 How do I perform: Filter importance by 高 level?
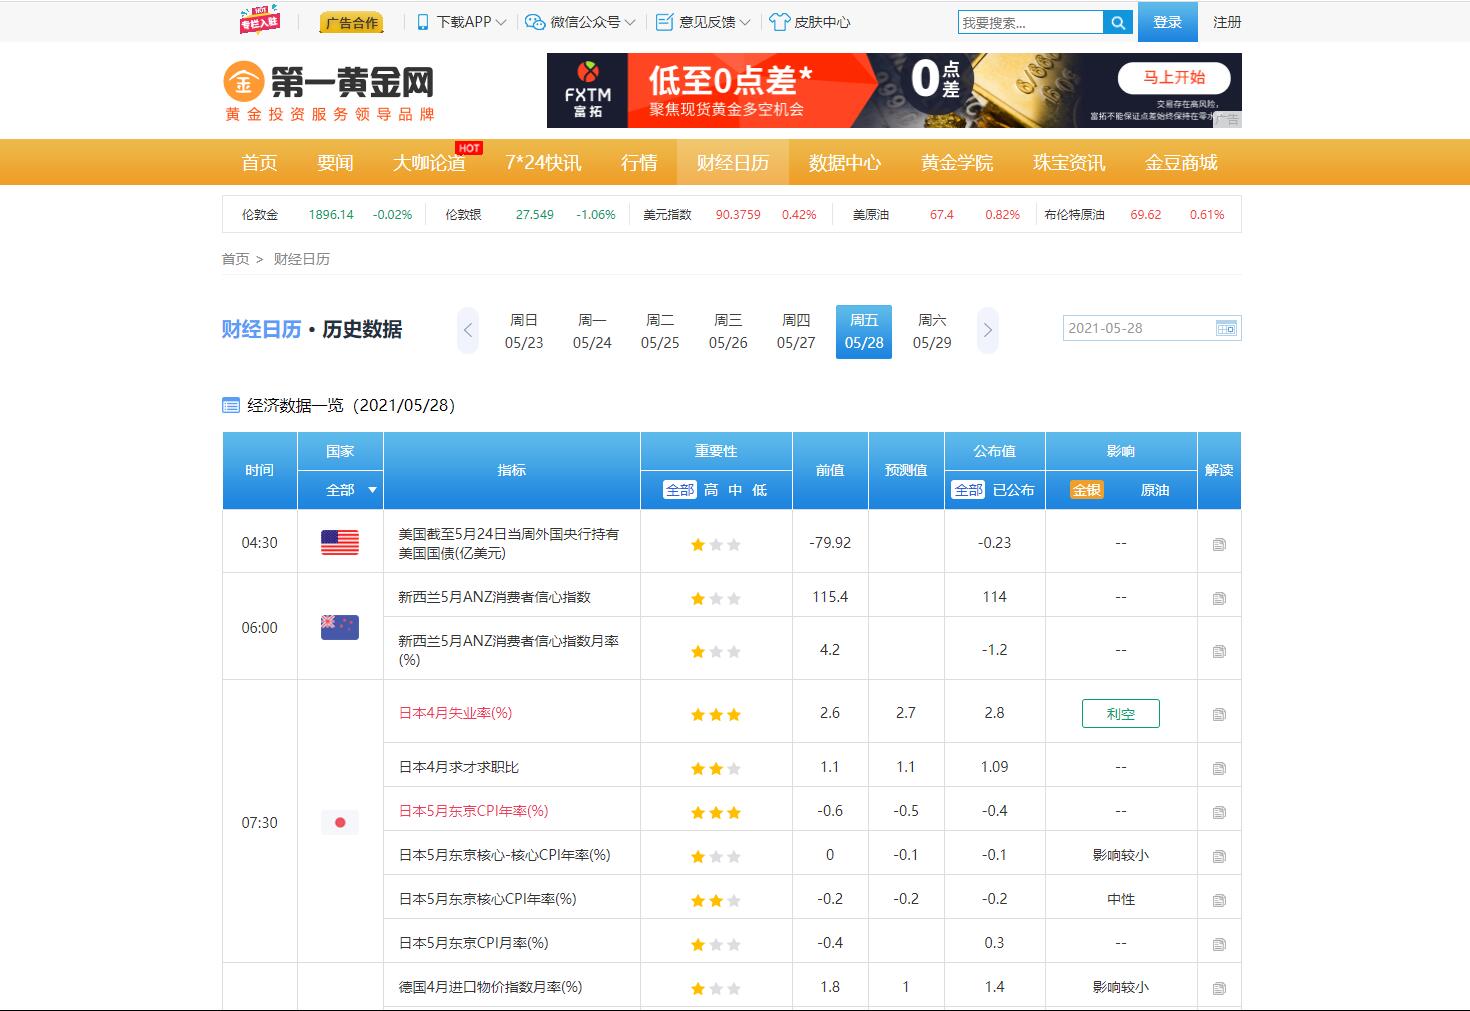[711, 490]
